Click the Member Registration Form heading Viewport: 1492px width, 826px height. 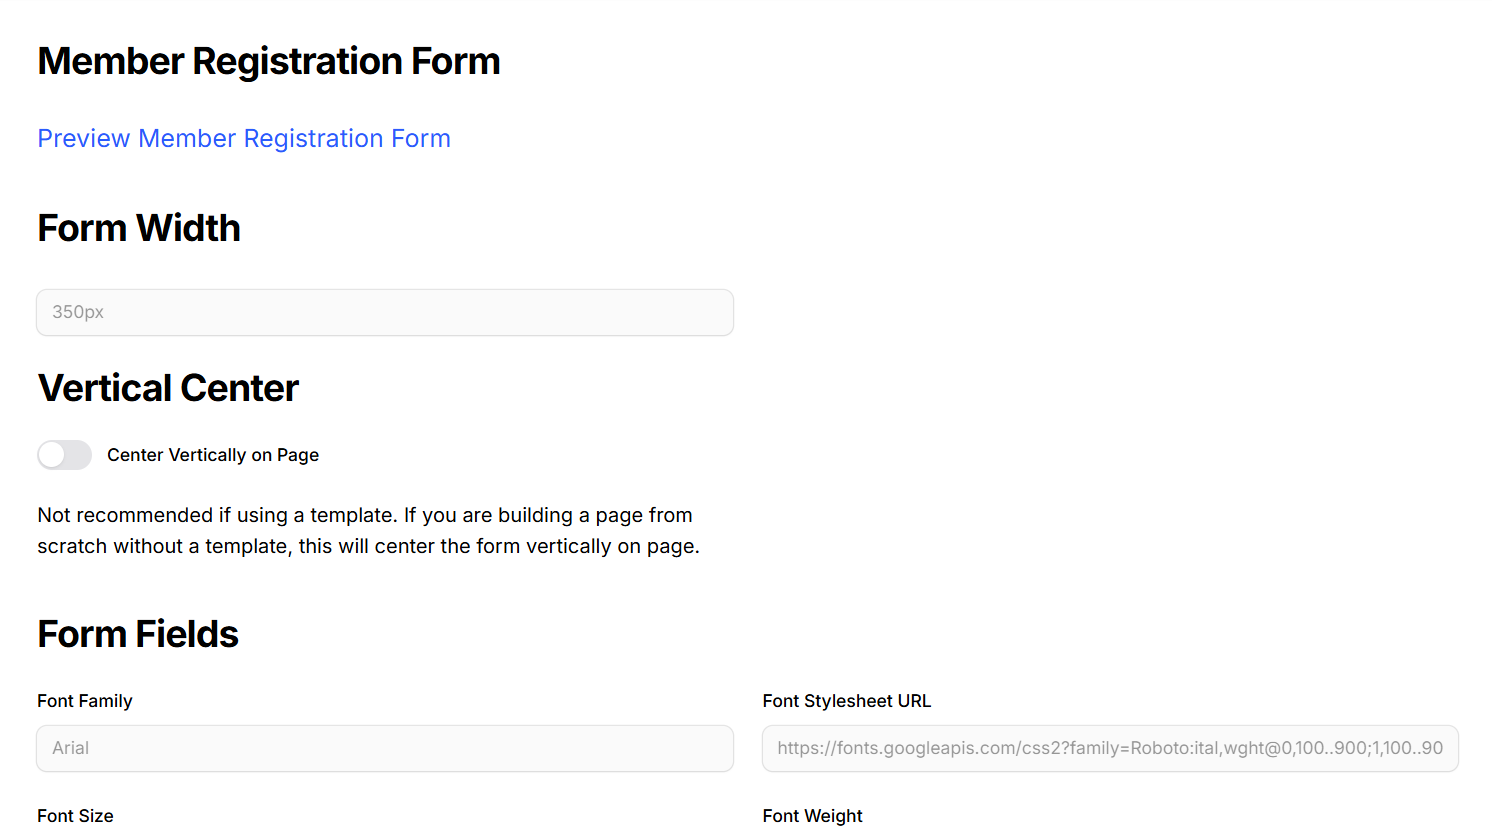(x=269, y=61)
